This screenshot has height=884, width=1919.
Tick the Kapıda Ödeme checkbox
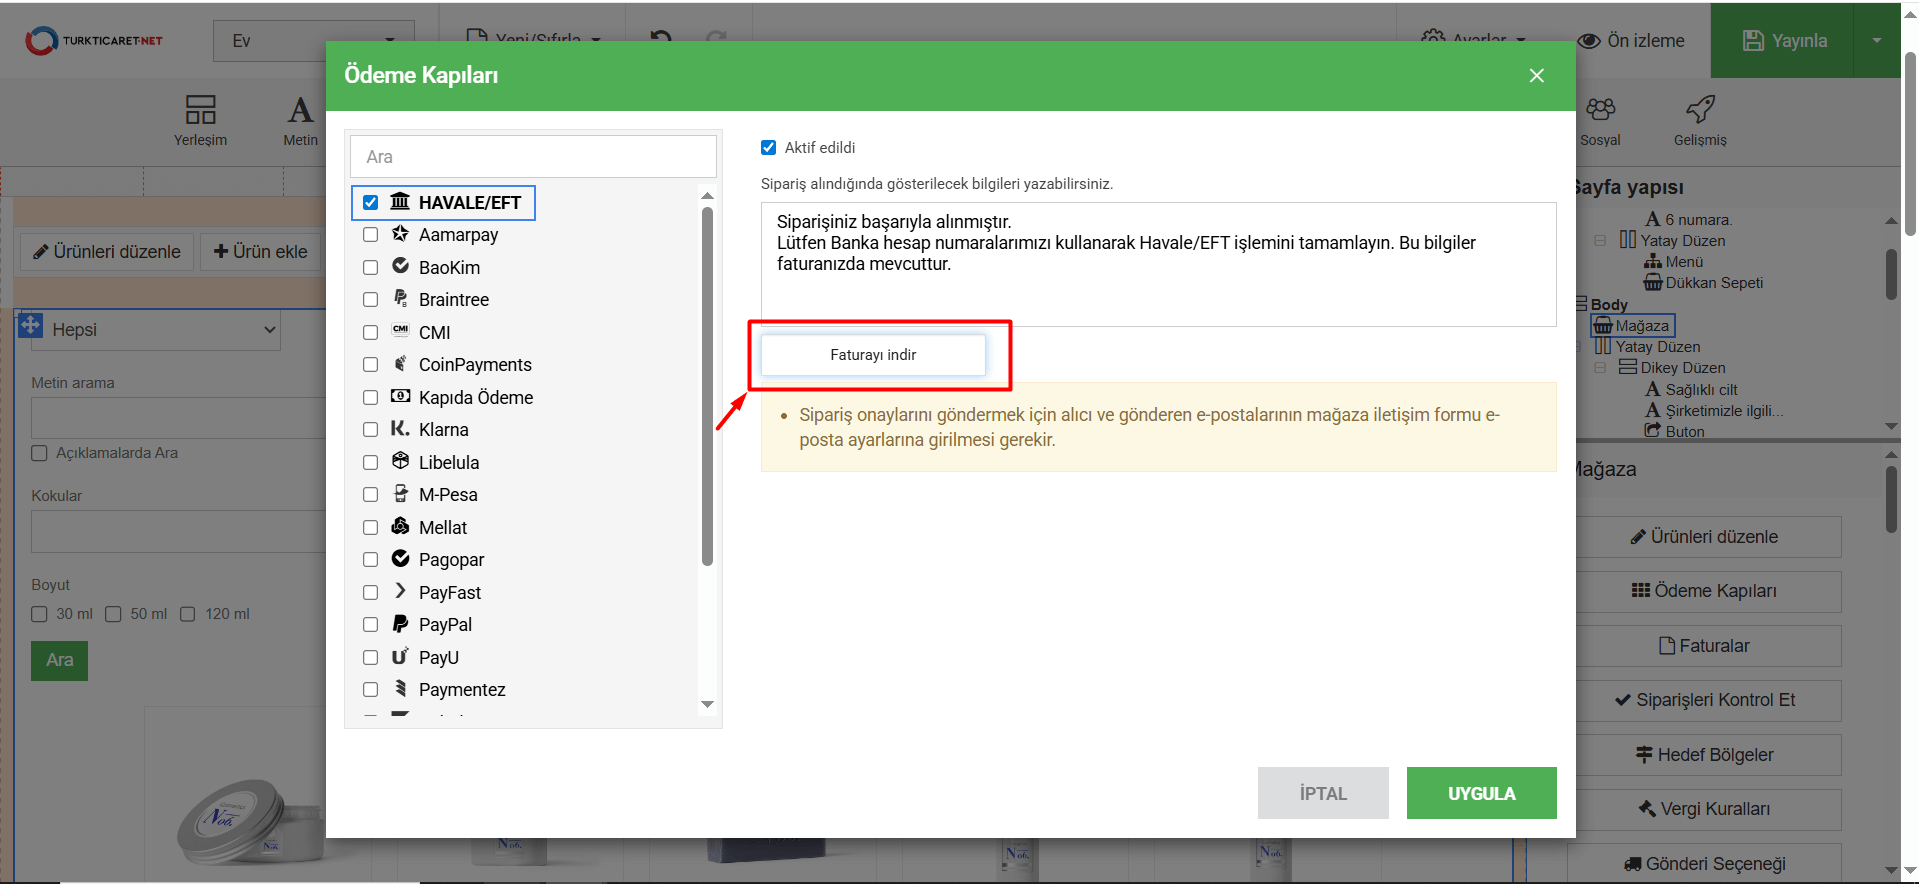[371, 398]
